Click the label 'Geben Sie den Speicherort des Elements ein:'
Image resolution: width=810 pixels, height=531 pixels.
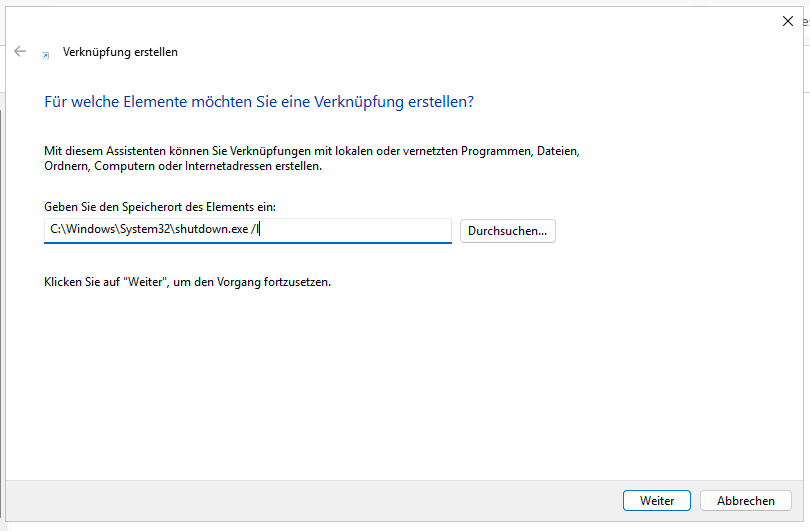pos(160,207)
